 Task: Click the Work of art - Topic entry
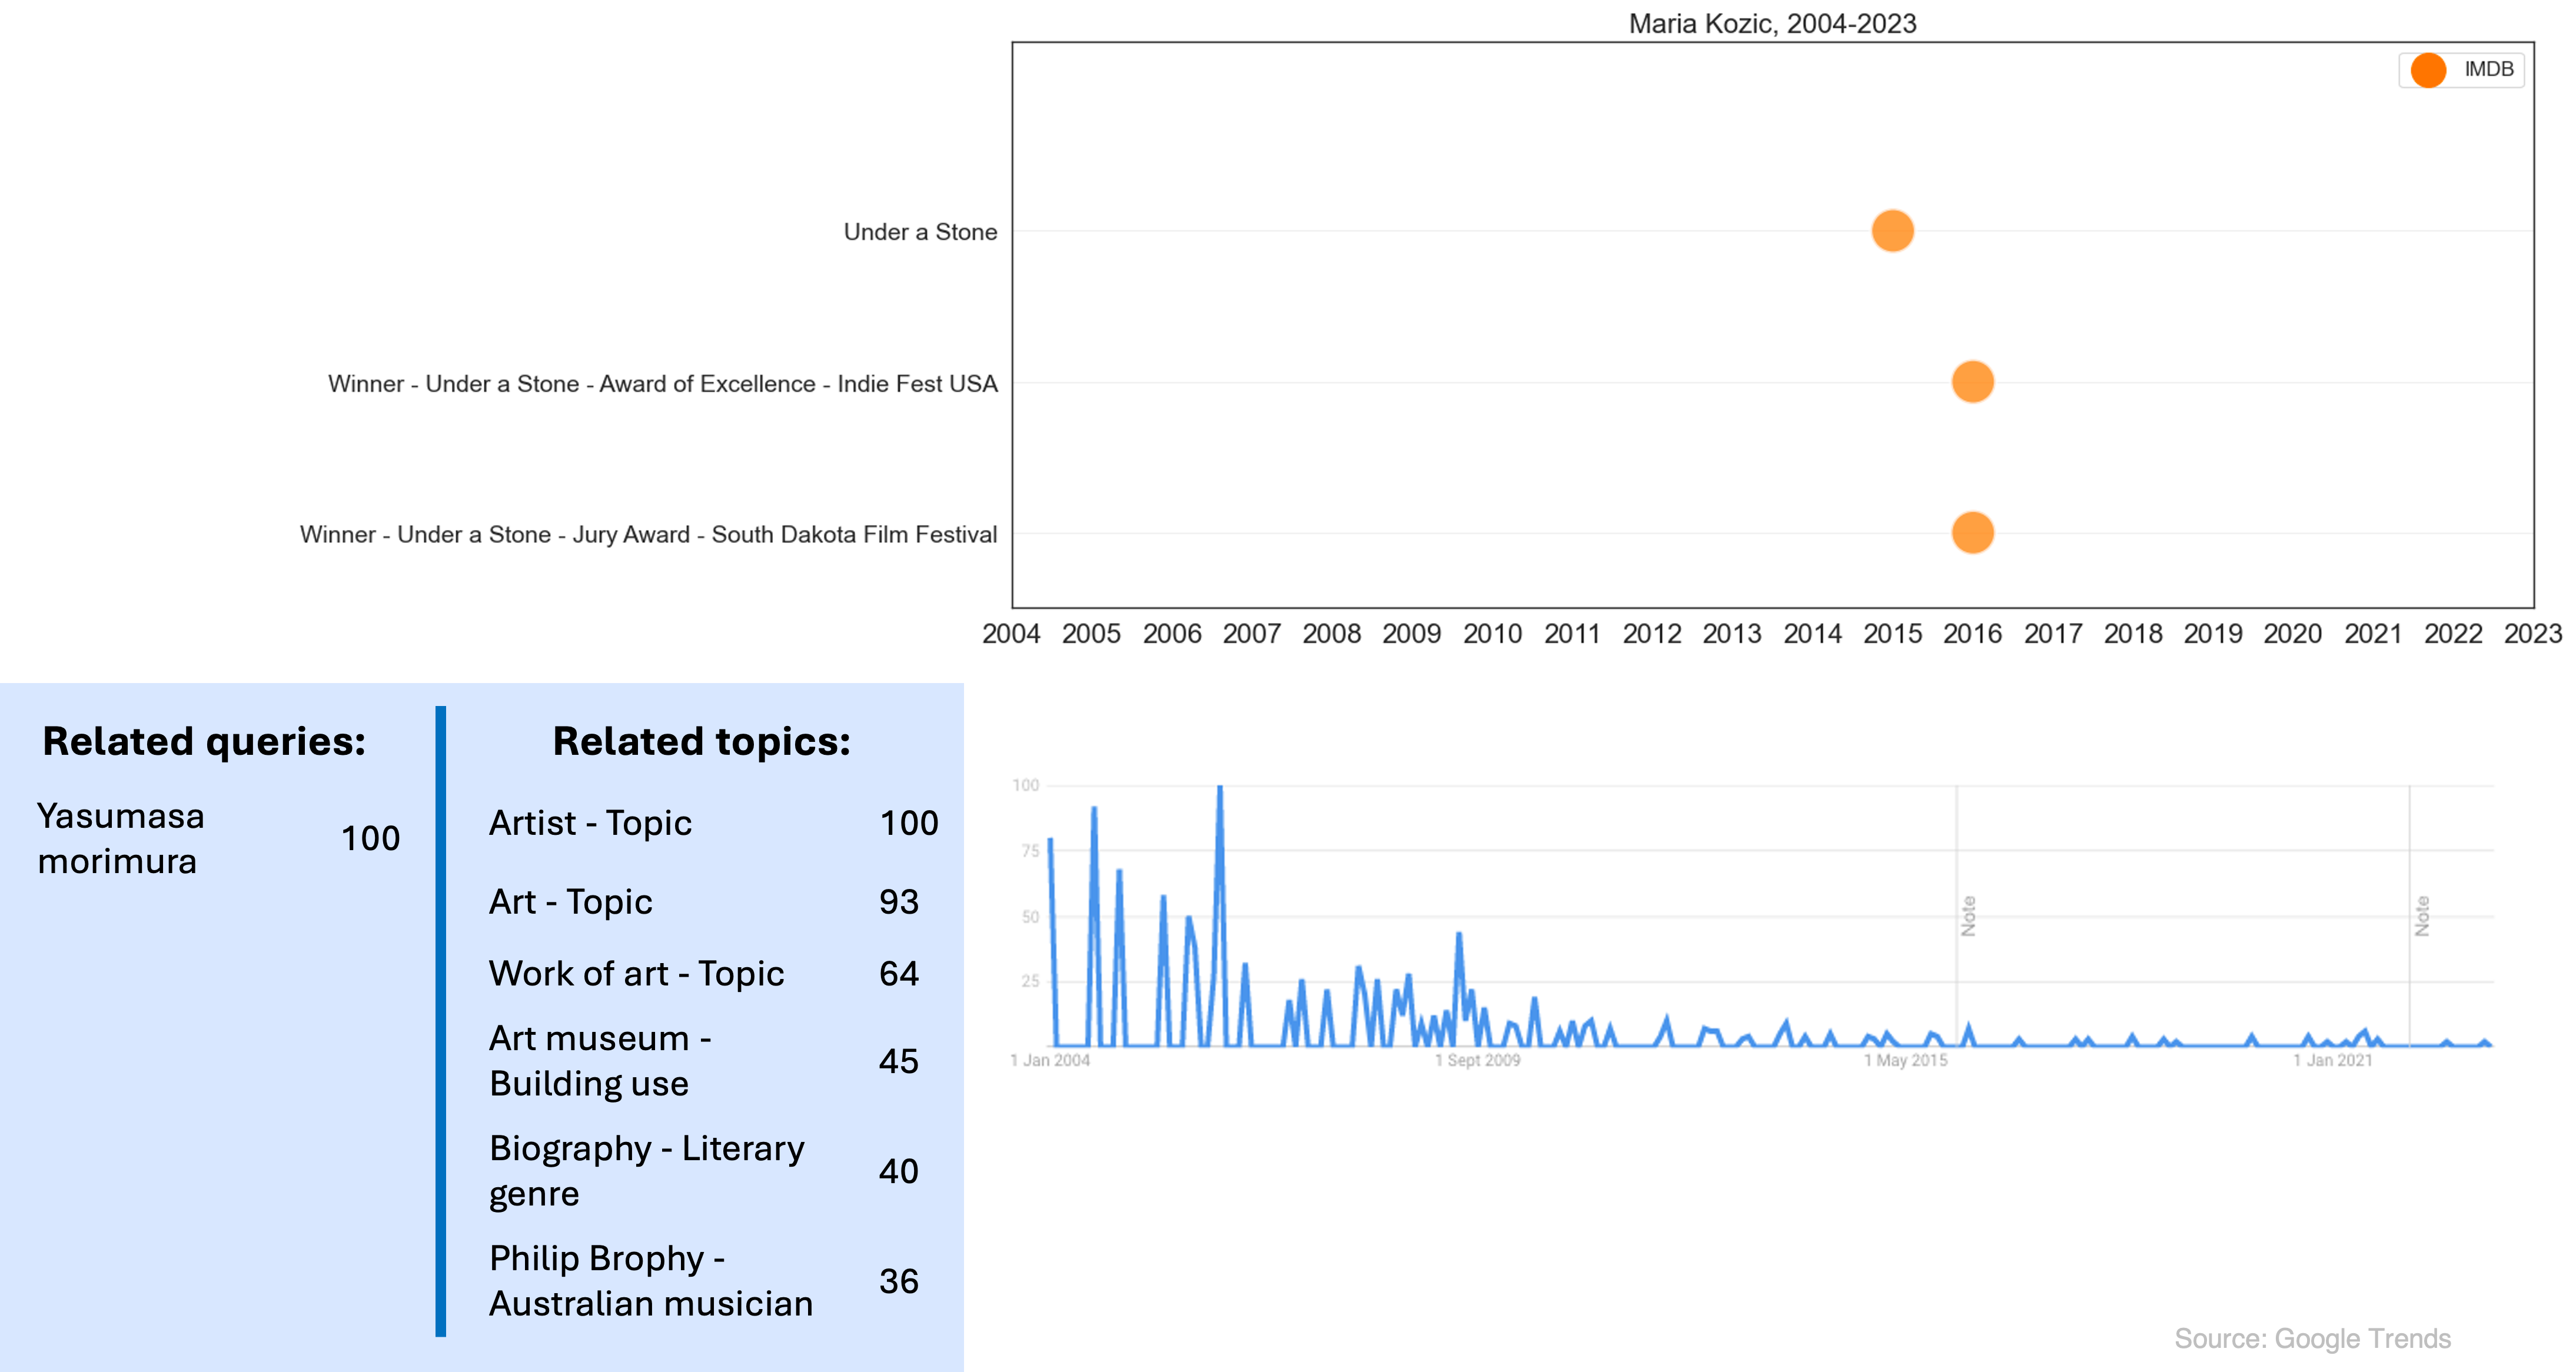[x=636, y=974]
